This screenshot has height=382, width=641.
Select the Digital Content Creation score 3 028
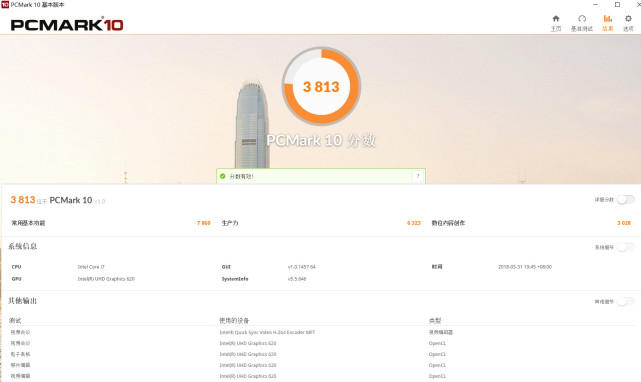(624, 223)
